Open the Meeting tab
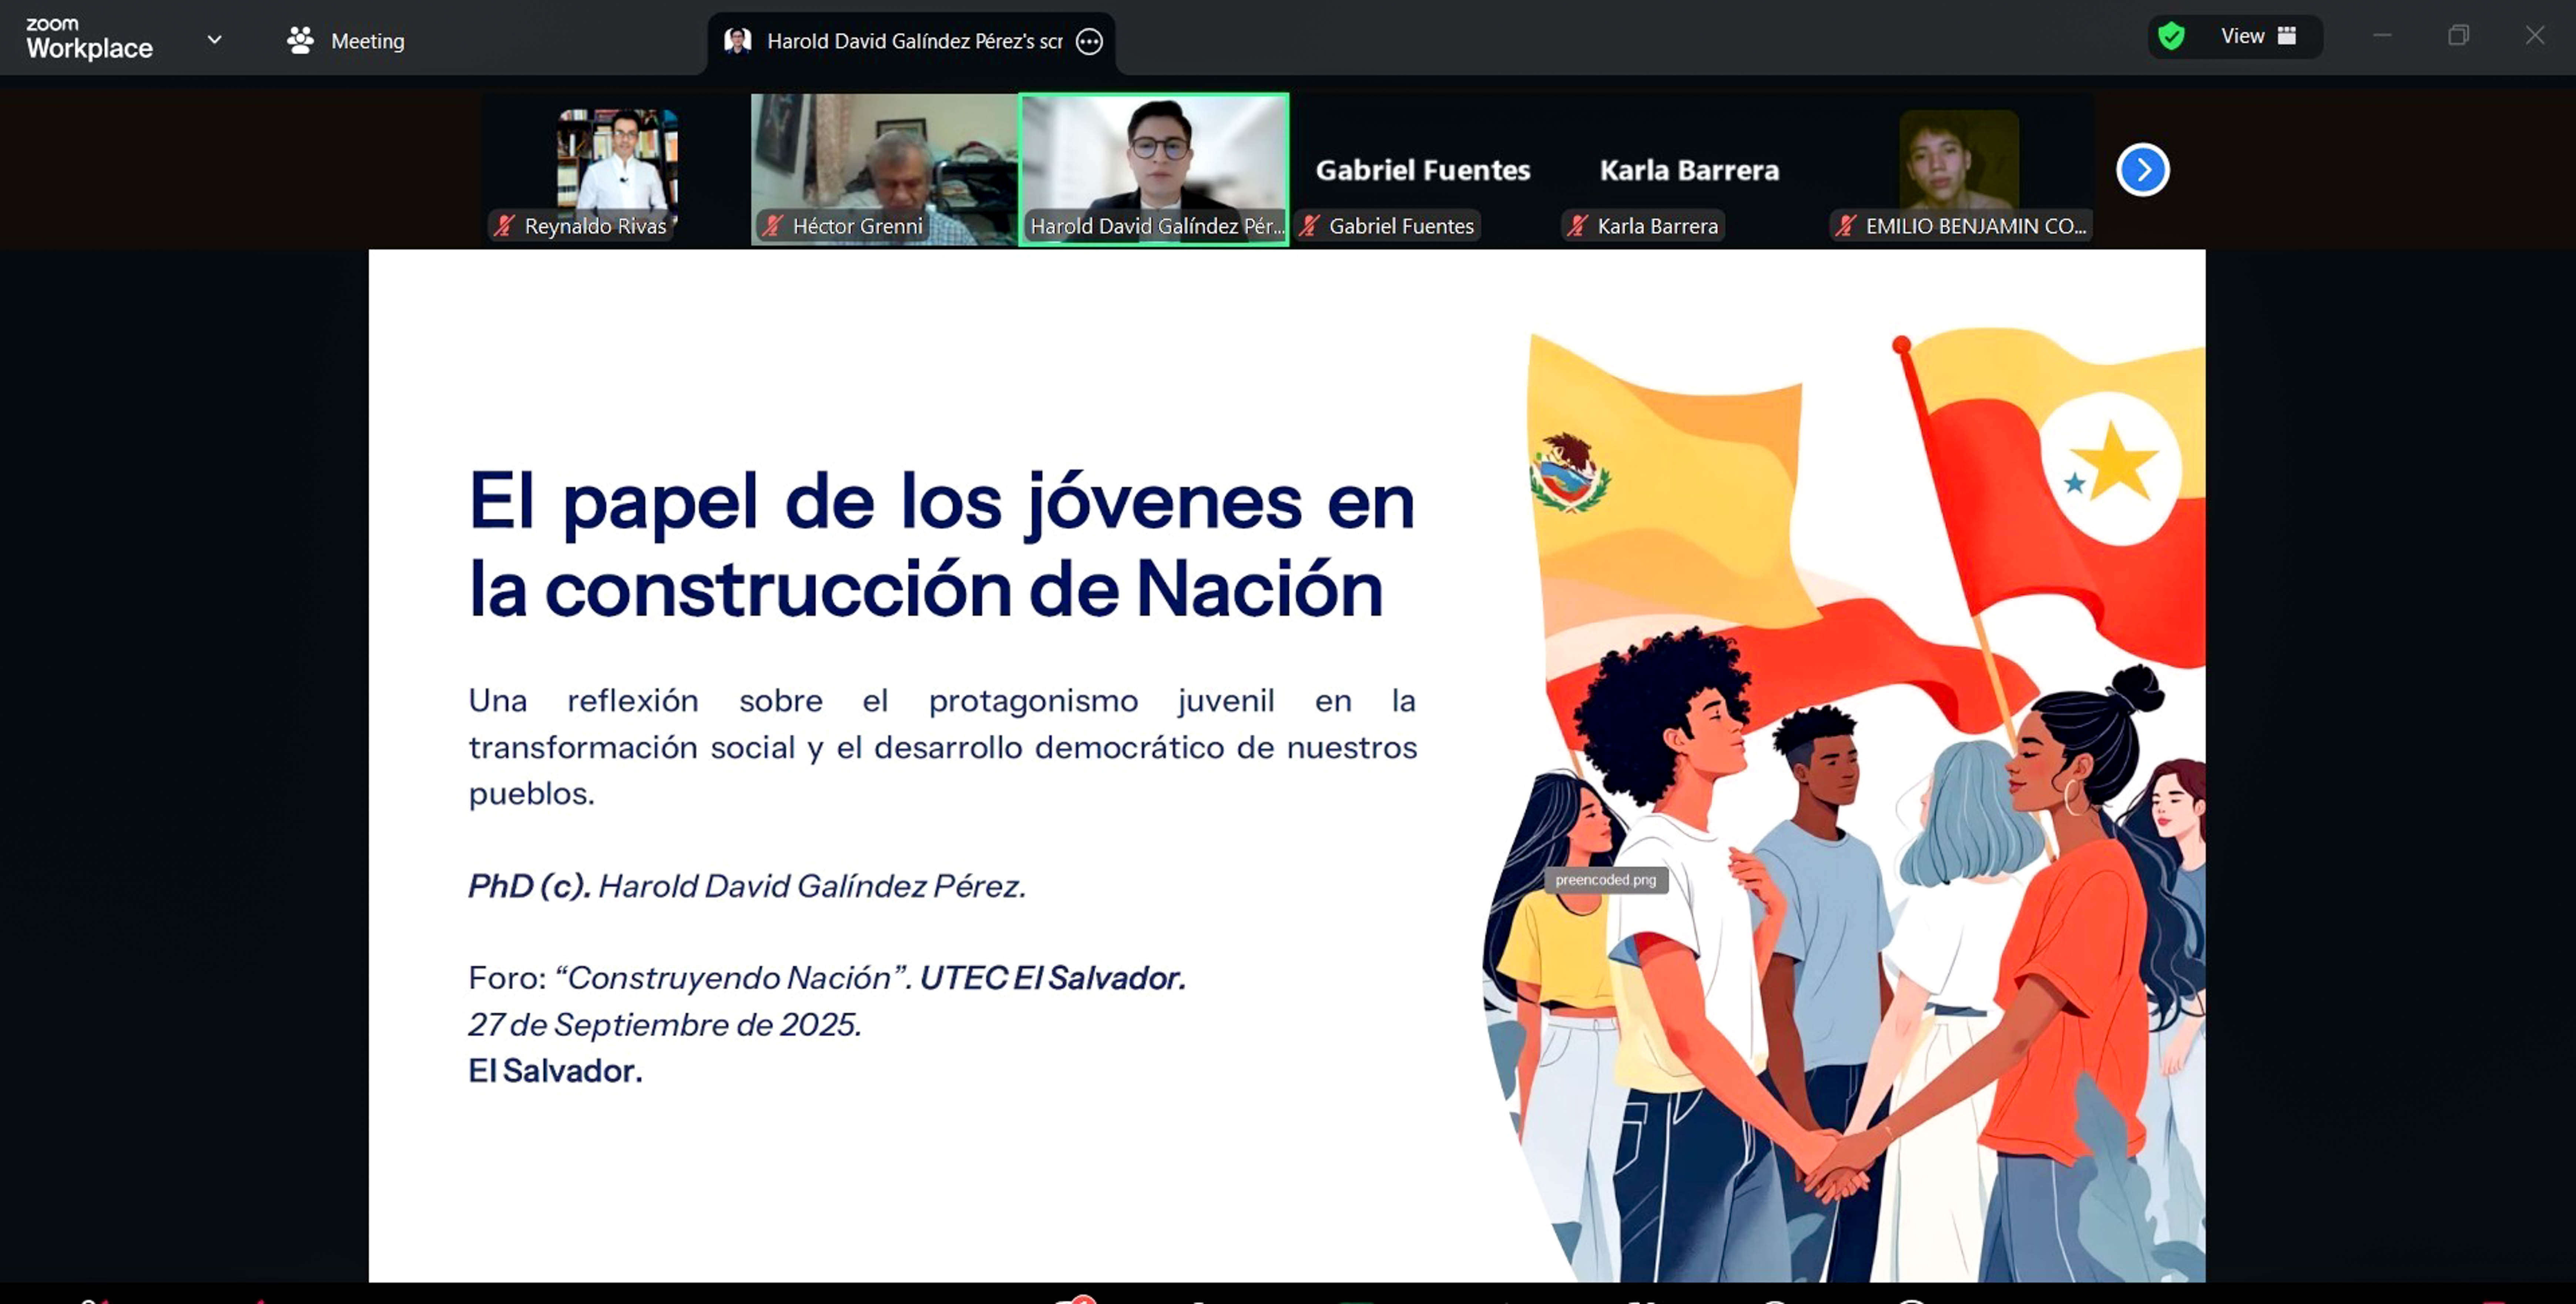 [x=346, y=41]
